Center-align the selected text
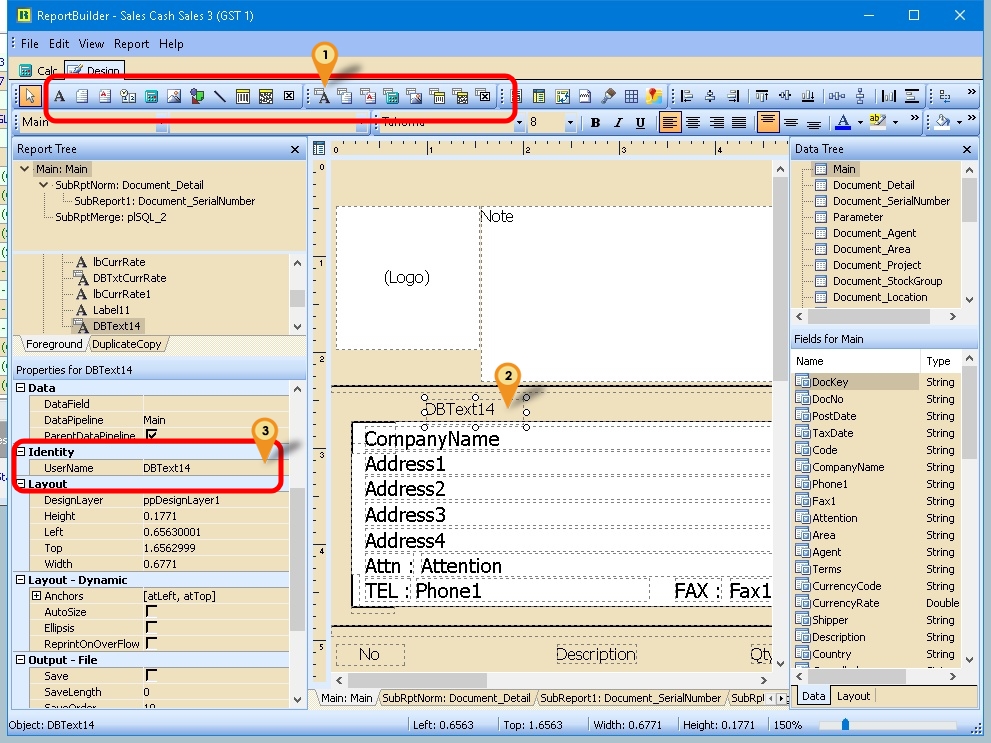The width and height of the screenshot is (991, 743). tap(693, 123)
